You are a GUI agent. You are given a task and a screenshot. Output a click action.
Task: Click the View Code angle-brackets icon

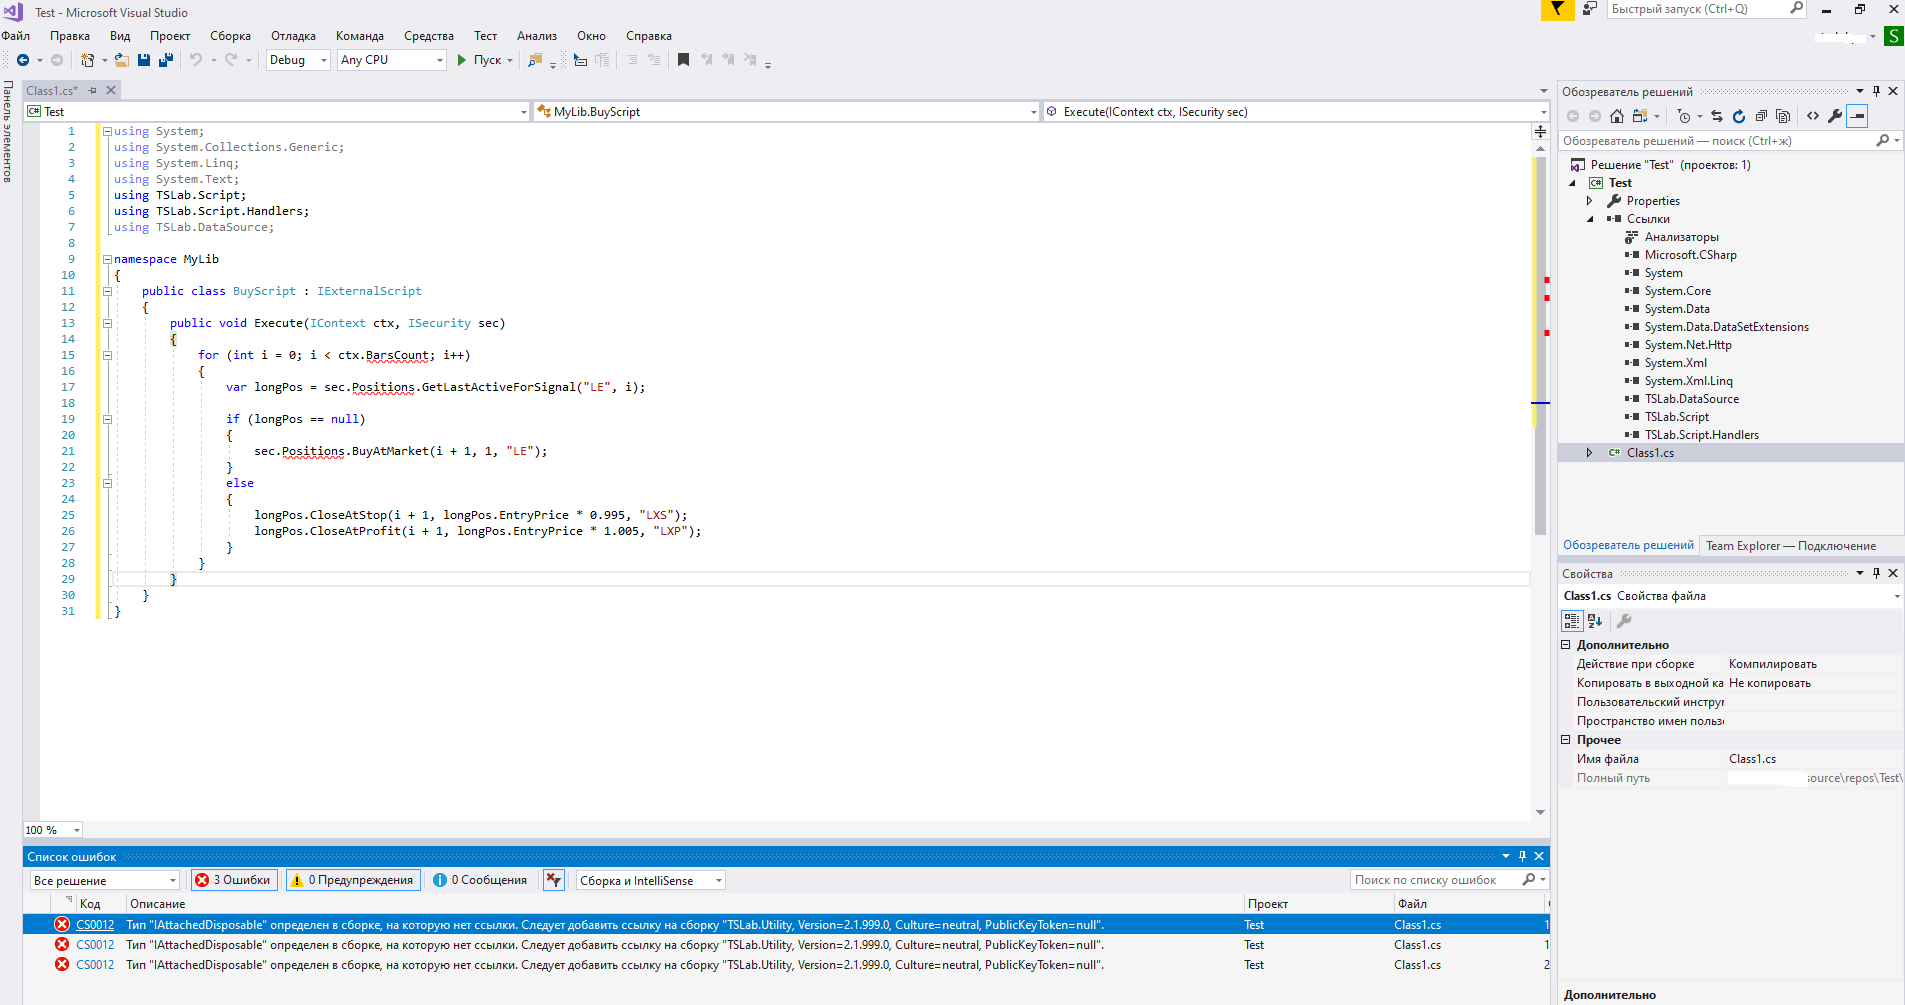pyautogui.click(x=1812, y=116)
